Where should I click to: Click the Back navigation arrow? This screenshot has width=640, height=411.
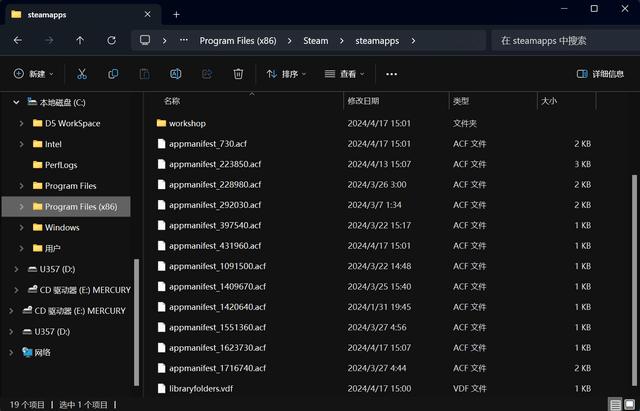point(18,40)
